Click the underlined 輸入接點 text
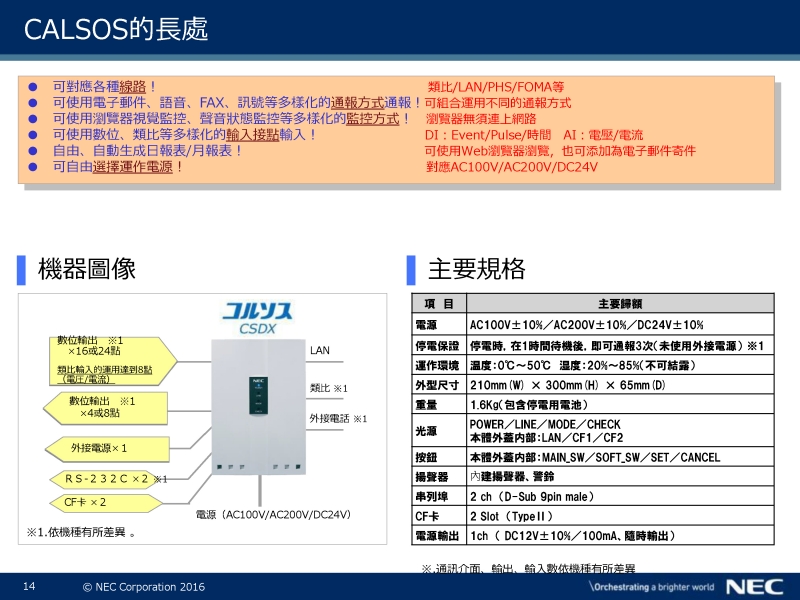800x600 pixels. tap(253, 135)
